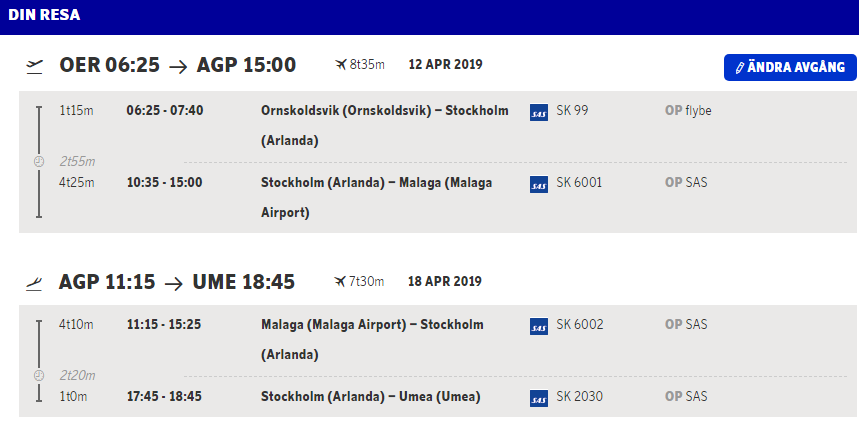Click the SAS logo next to SK 6002

[539, 326]
